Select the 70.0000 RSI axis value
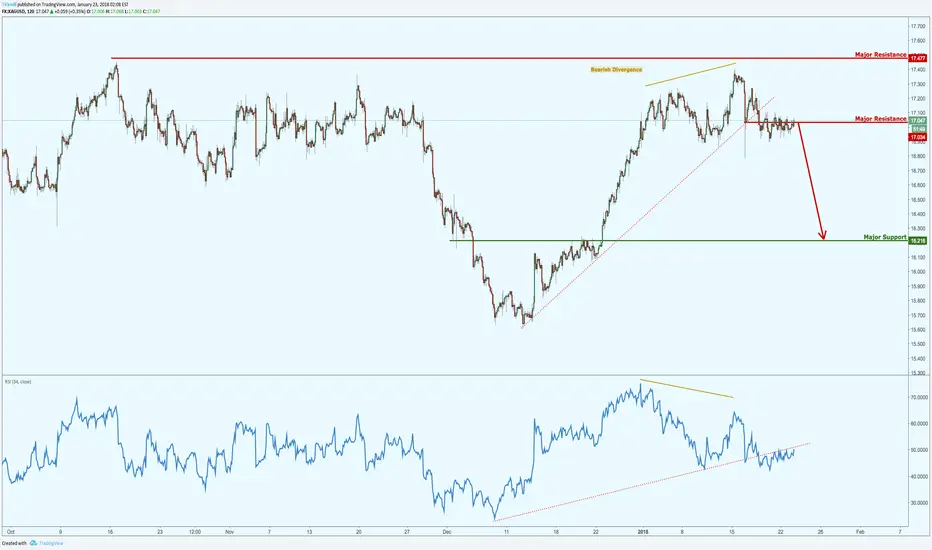Viewport: 932px width, 550px height. 919,397
